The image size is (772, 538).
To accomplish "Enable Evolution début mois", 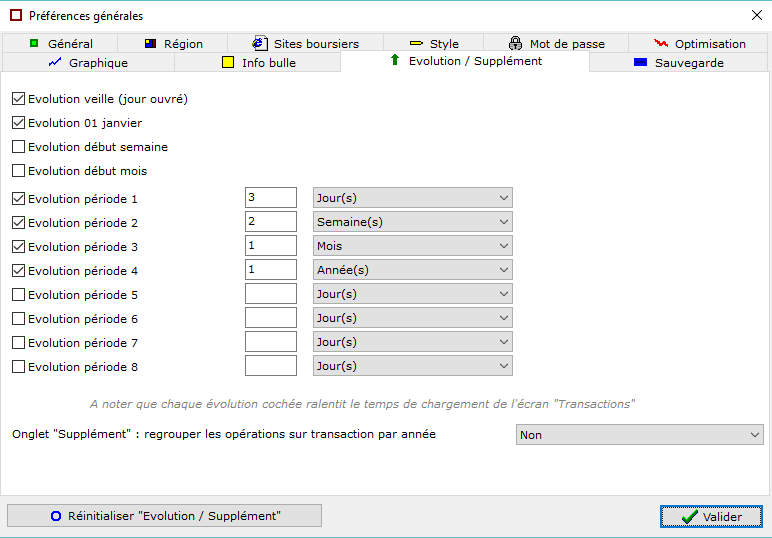I will [x=18, y=171].
